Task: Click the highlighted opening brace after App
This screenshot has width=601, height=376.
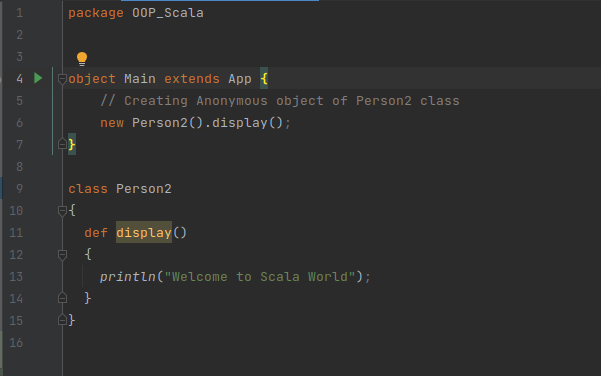Action: point(264,79)
